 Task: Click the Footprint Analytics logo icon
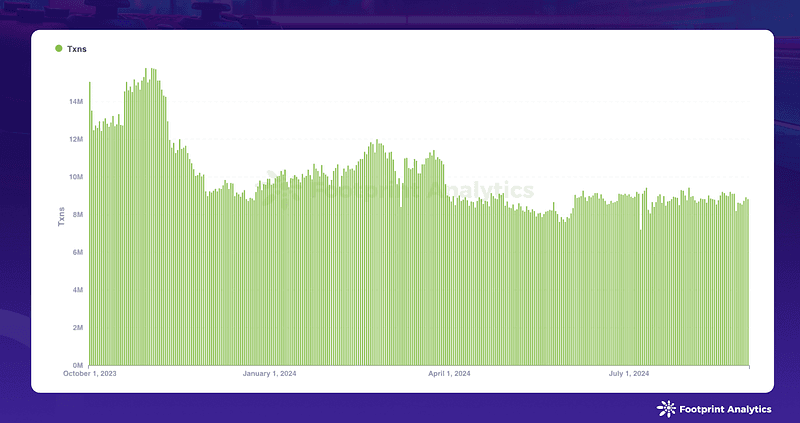click(x=666, y=409)
